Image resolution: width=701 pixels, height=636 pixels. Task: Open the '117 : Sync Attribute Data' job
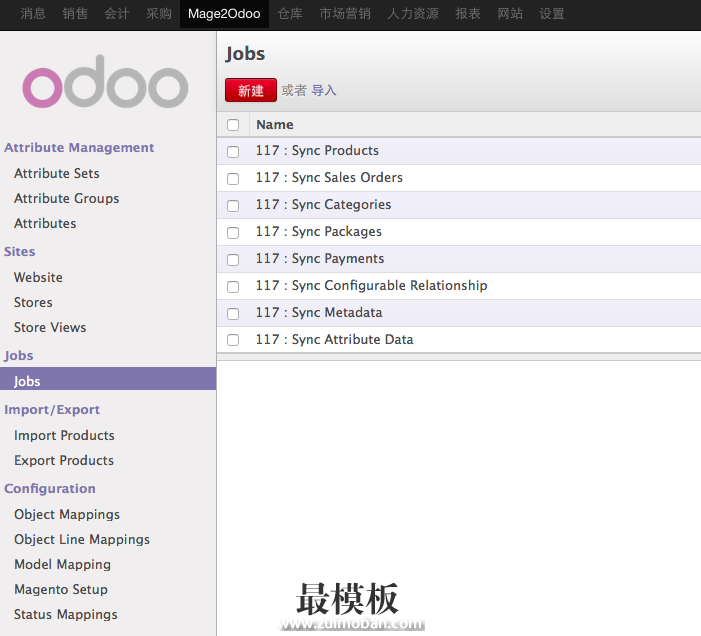334,340
